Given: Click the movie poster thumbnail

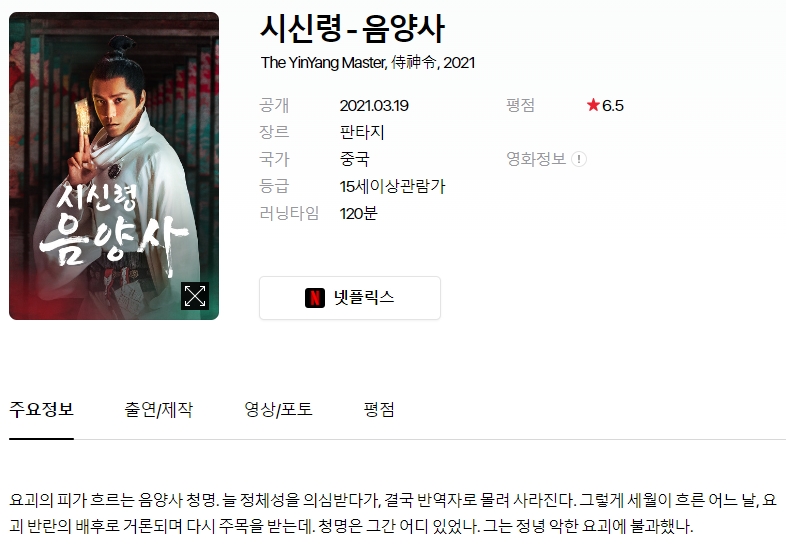Looking at the screenshot, I should 114,166.
